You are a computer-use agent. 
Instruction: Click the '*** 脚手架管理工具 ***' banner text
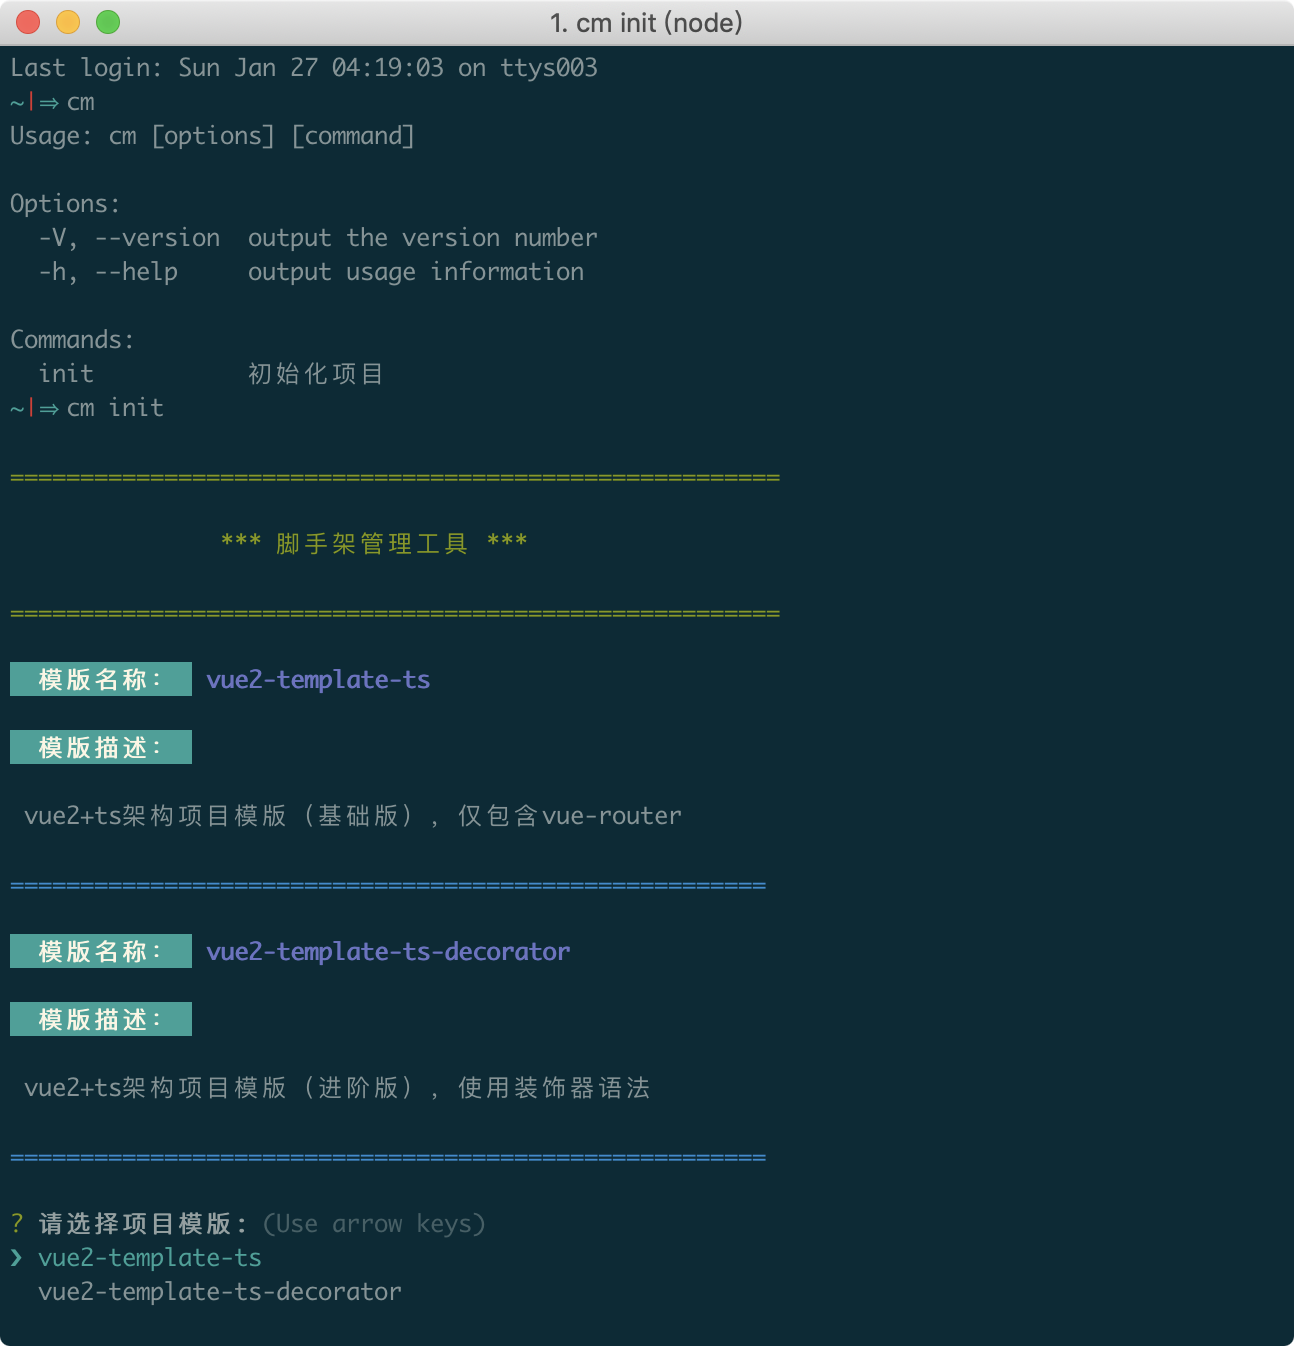click(x=374, y=543)
